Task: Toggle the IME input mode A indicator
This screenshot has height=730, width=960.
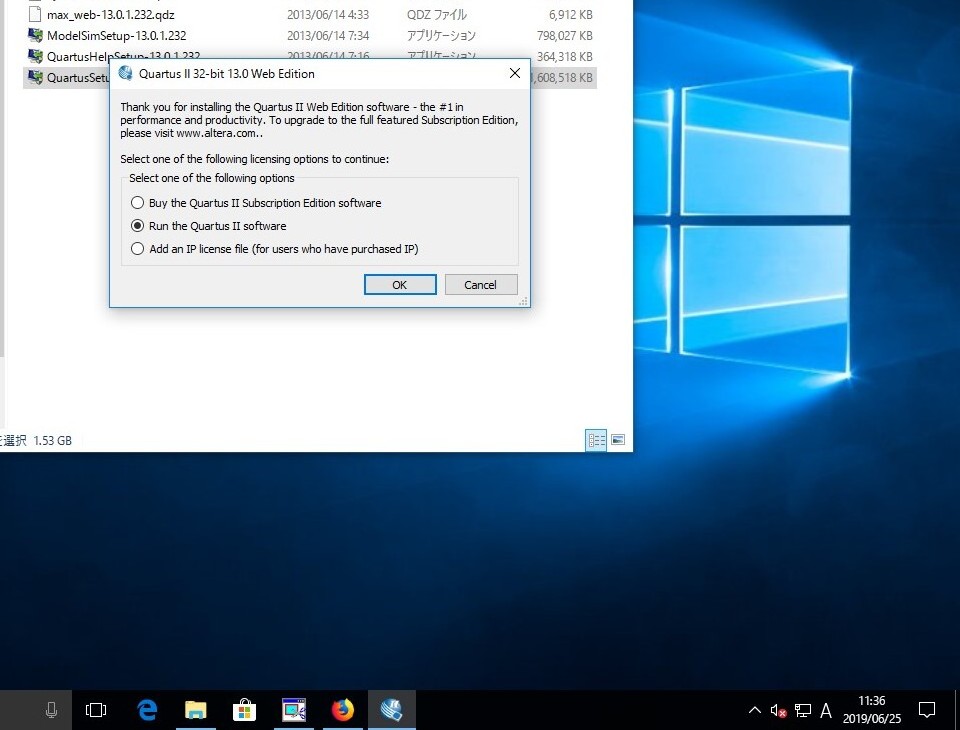Action: 826,710
